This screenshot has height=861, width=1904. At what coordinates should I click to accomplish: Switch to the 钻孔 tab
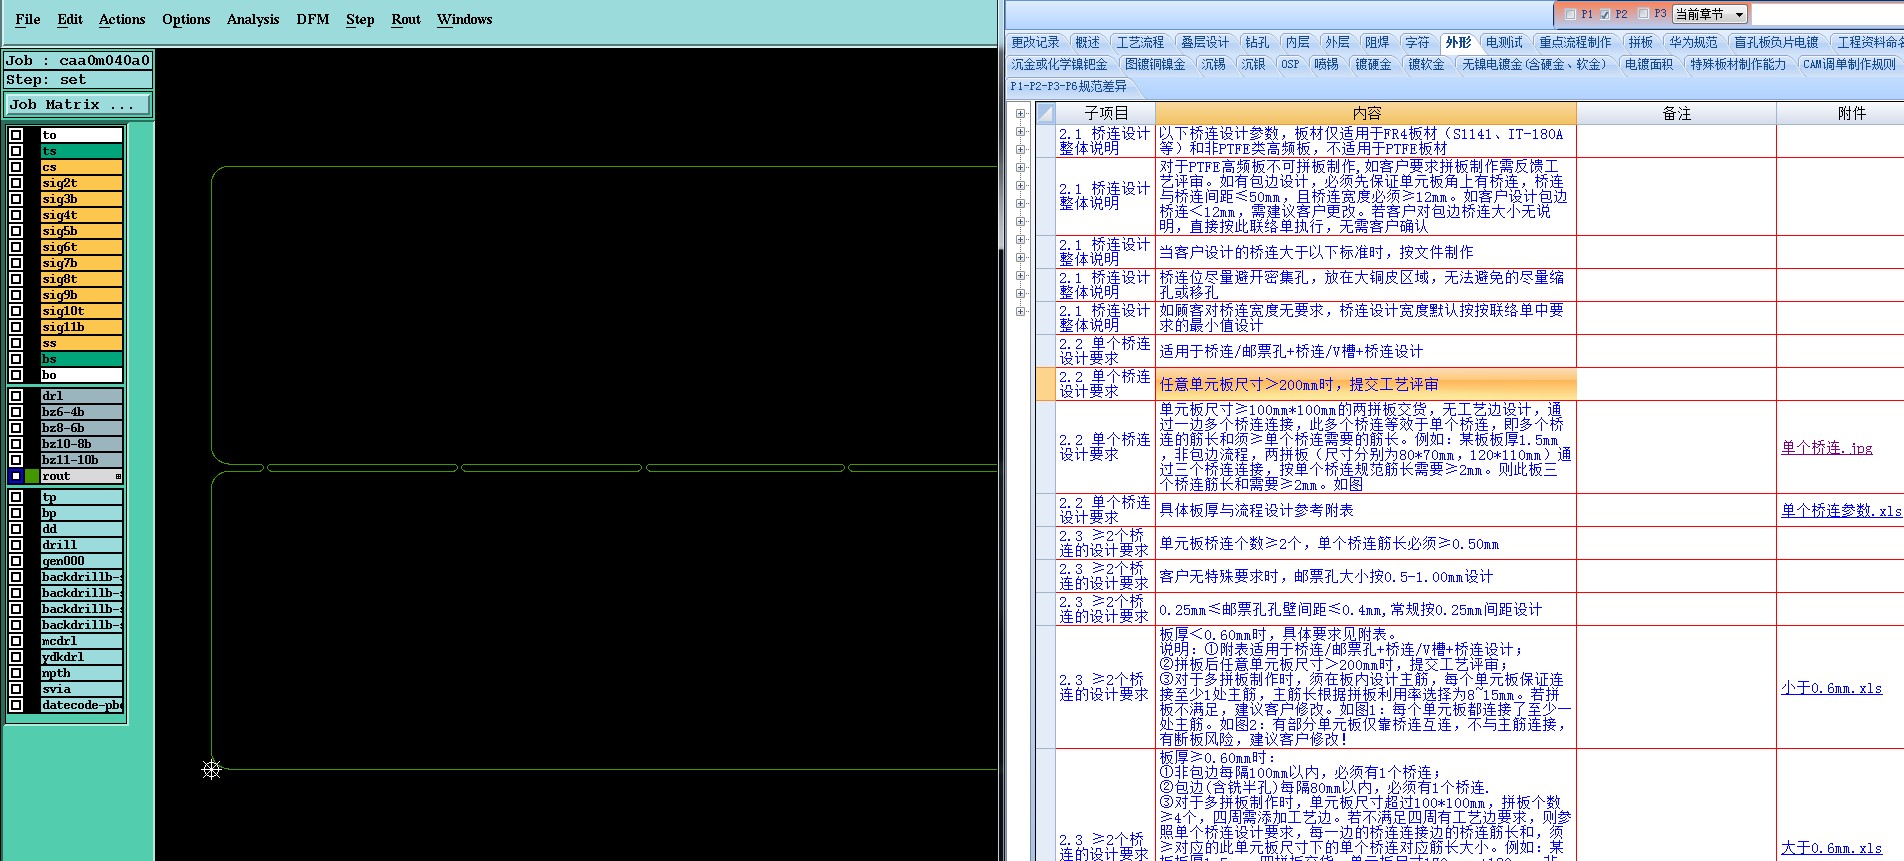coord(1257,42)
